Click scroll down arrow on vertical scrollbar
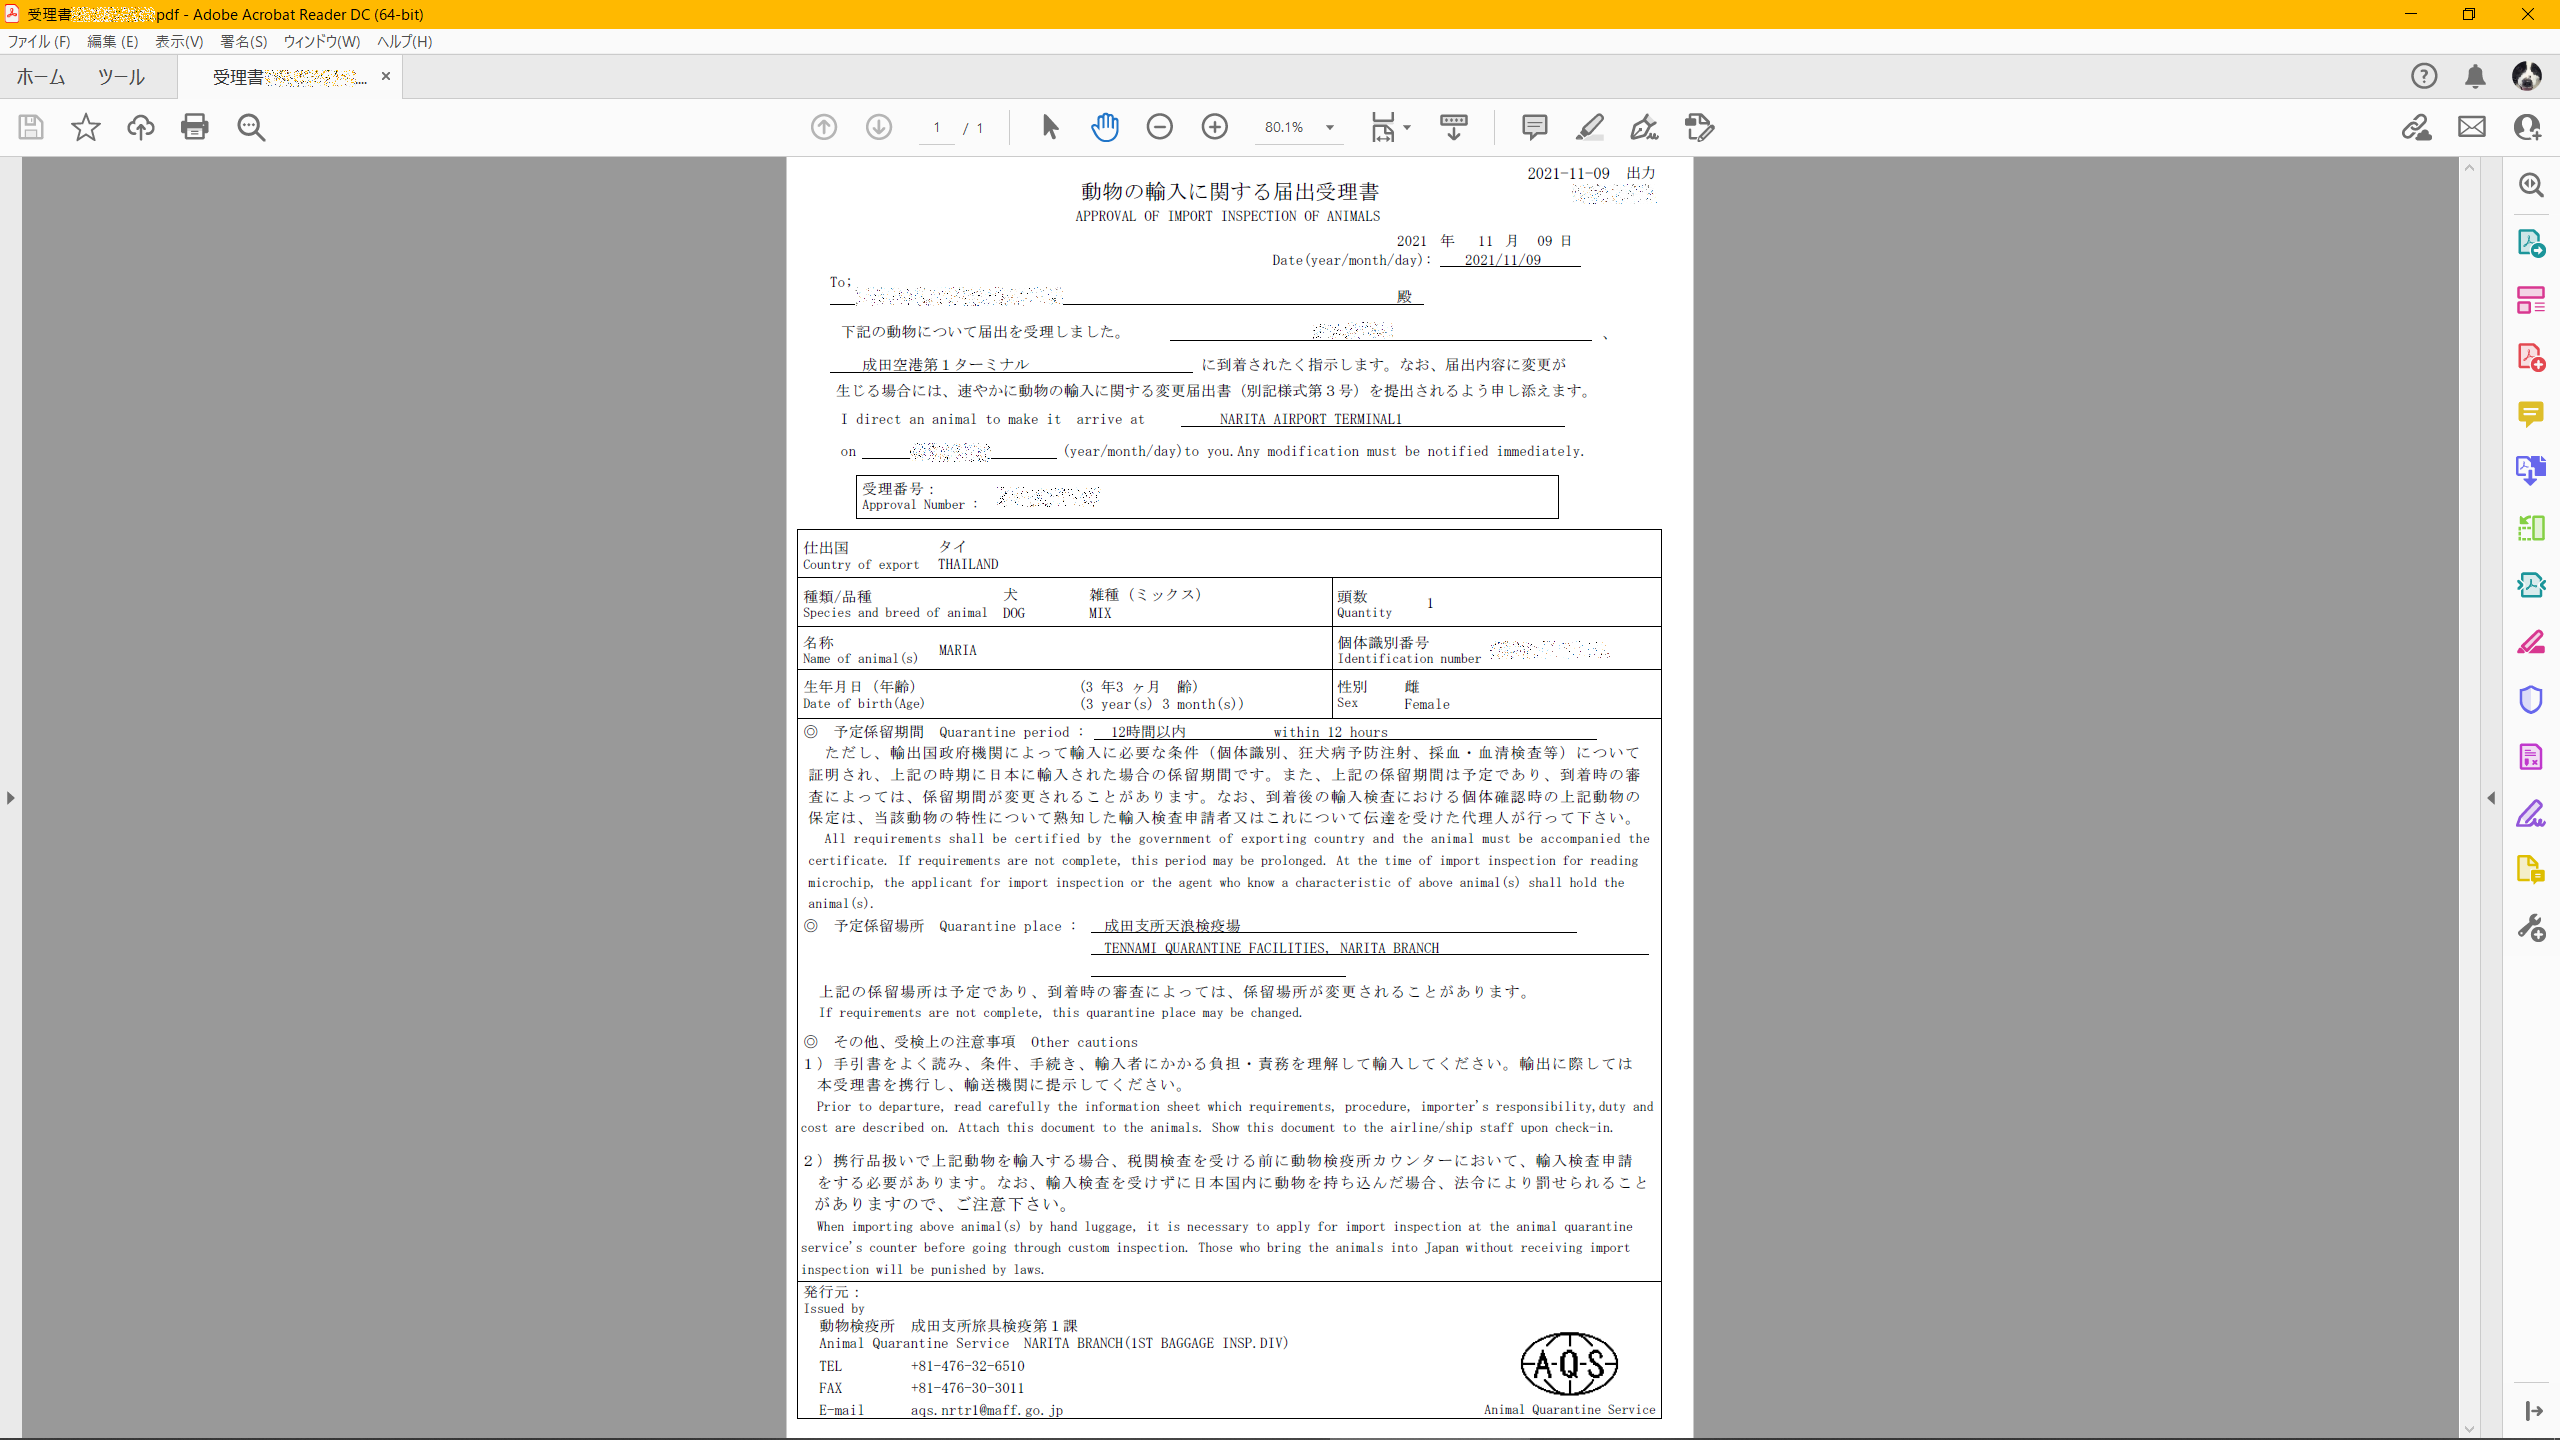The image size is (2560, 1440). point(2470,1429)
